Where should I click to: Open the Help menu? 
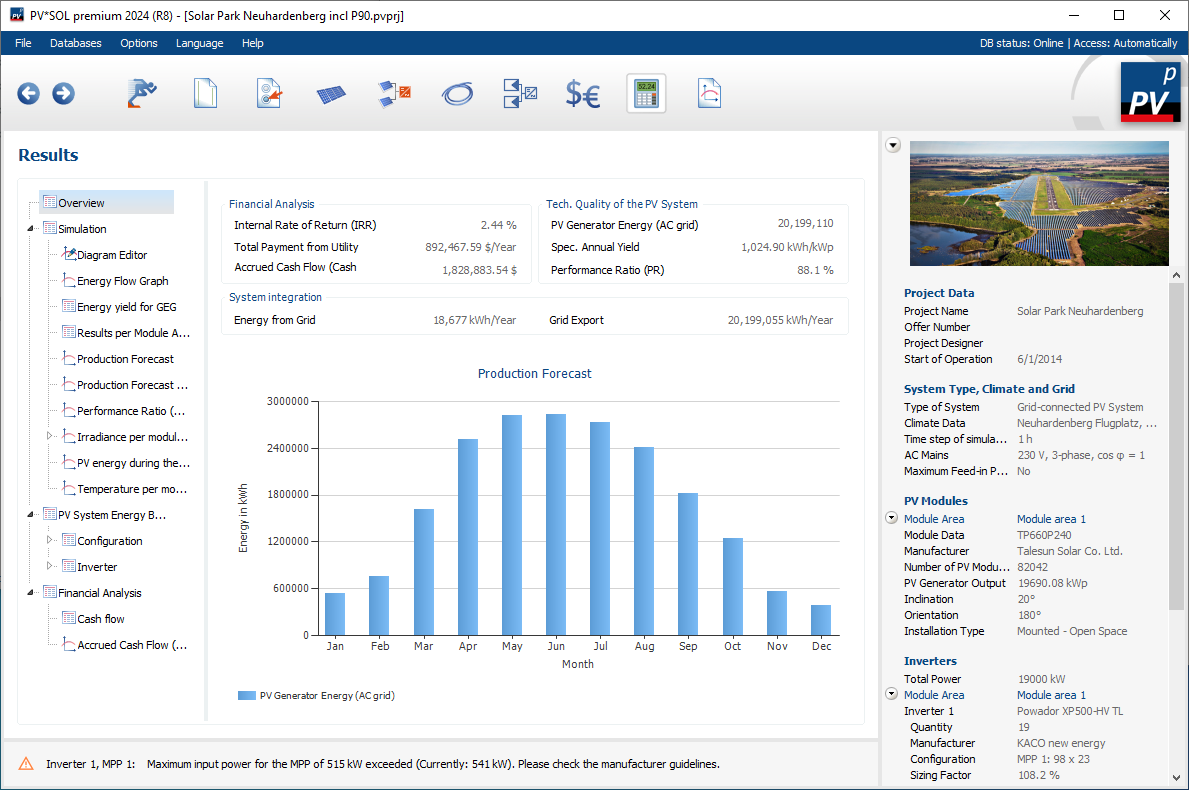tap(253, 43)
